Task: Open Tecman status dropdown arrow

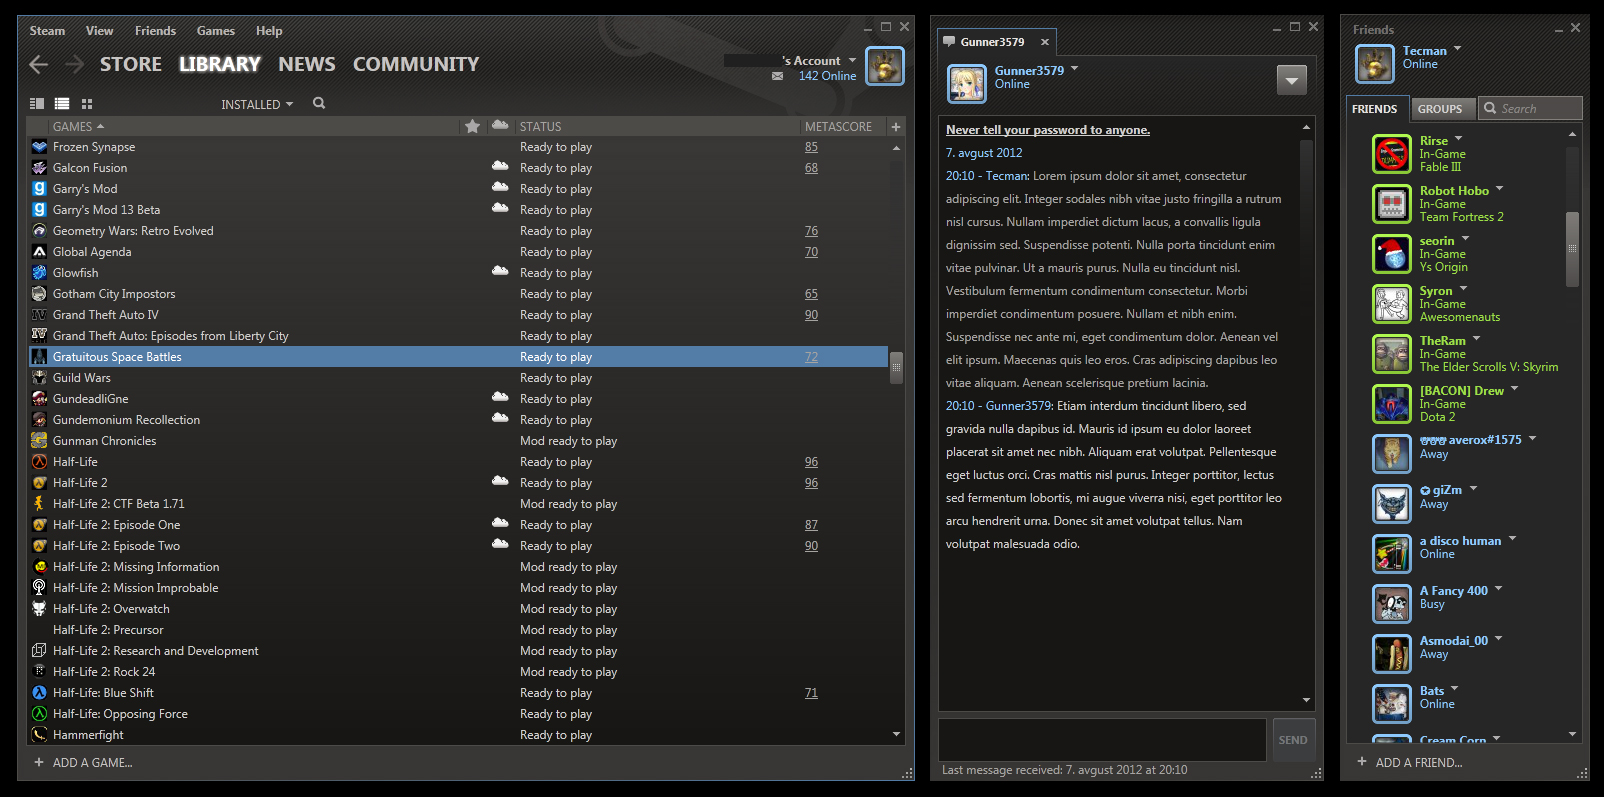Action: click(1458, 49)
